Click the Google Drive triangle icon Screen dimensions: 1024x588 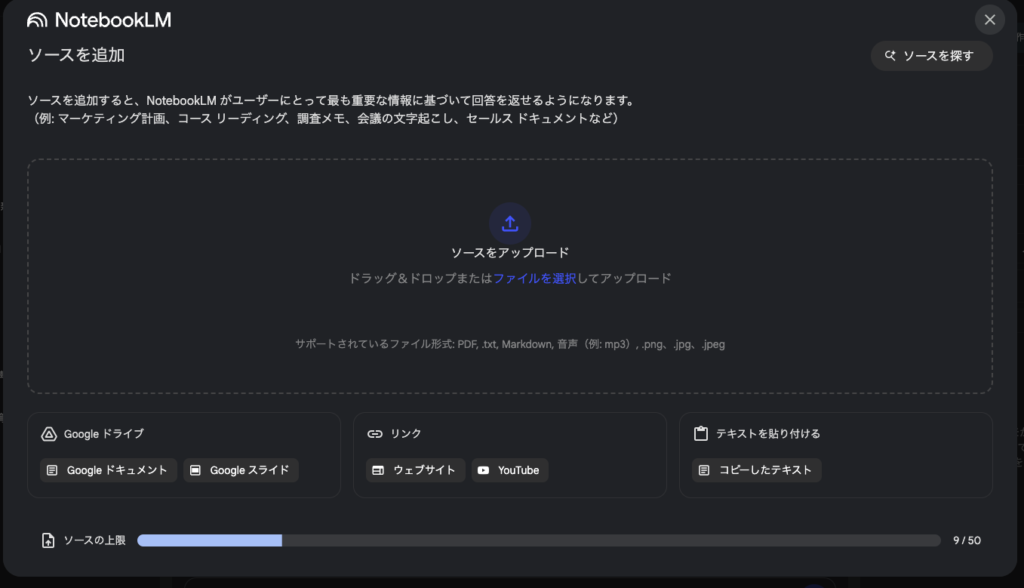click(x=49, y=434)
